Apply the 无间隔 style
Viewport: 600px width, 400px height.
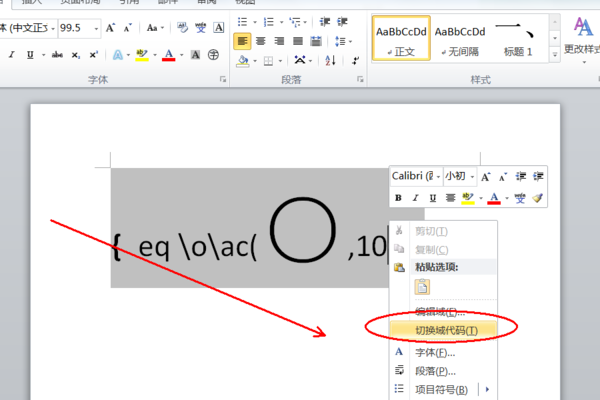[x=460, y=38]
